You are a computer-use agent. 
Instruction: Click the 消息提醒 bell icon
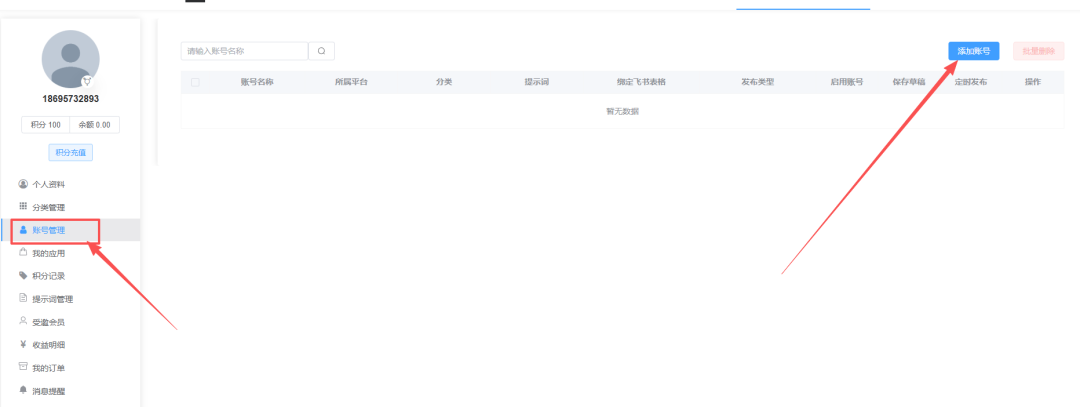coord(23,390)
